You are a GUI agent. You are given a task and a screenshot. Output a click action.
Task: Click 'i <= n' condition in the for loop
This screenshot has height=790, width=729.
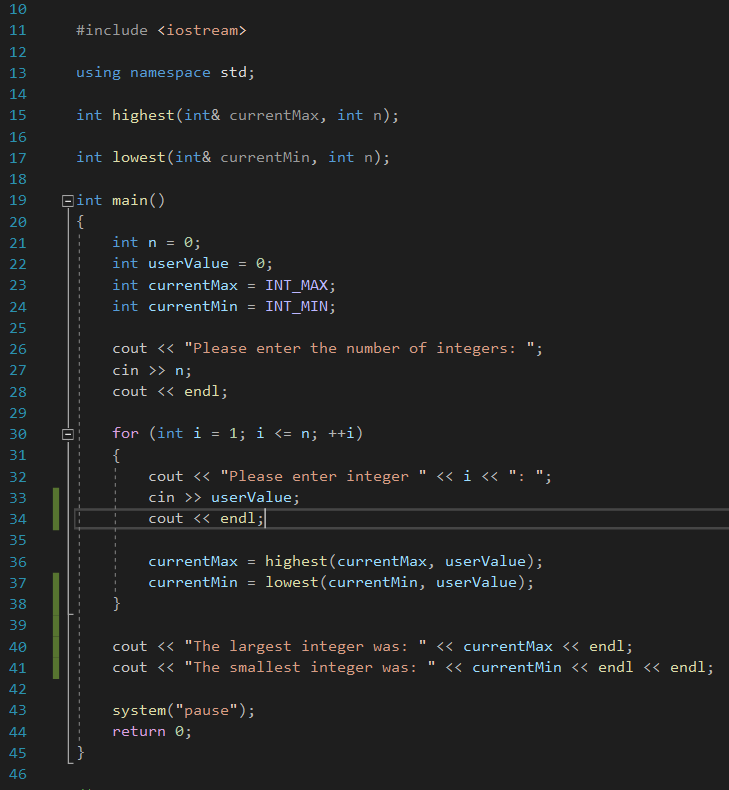[283, 433]
